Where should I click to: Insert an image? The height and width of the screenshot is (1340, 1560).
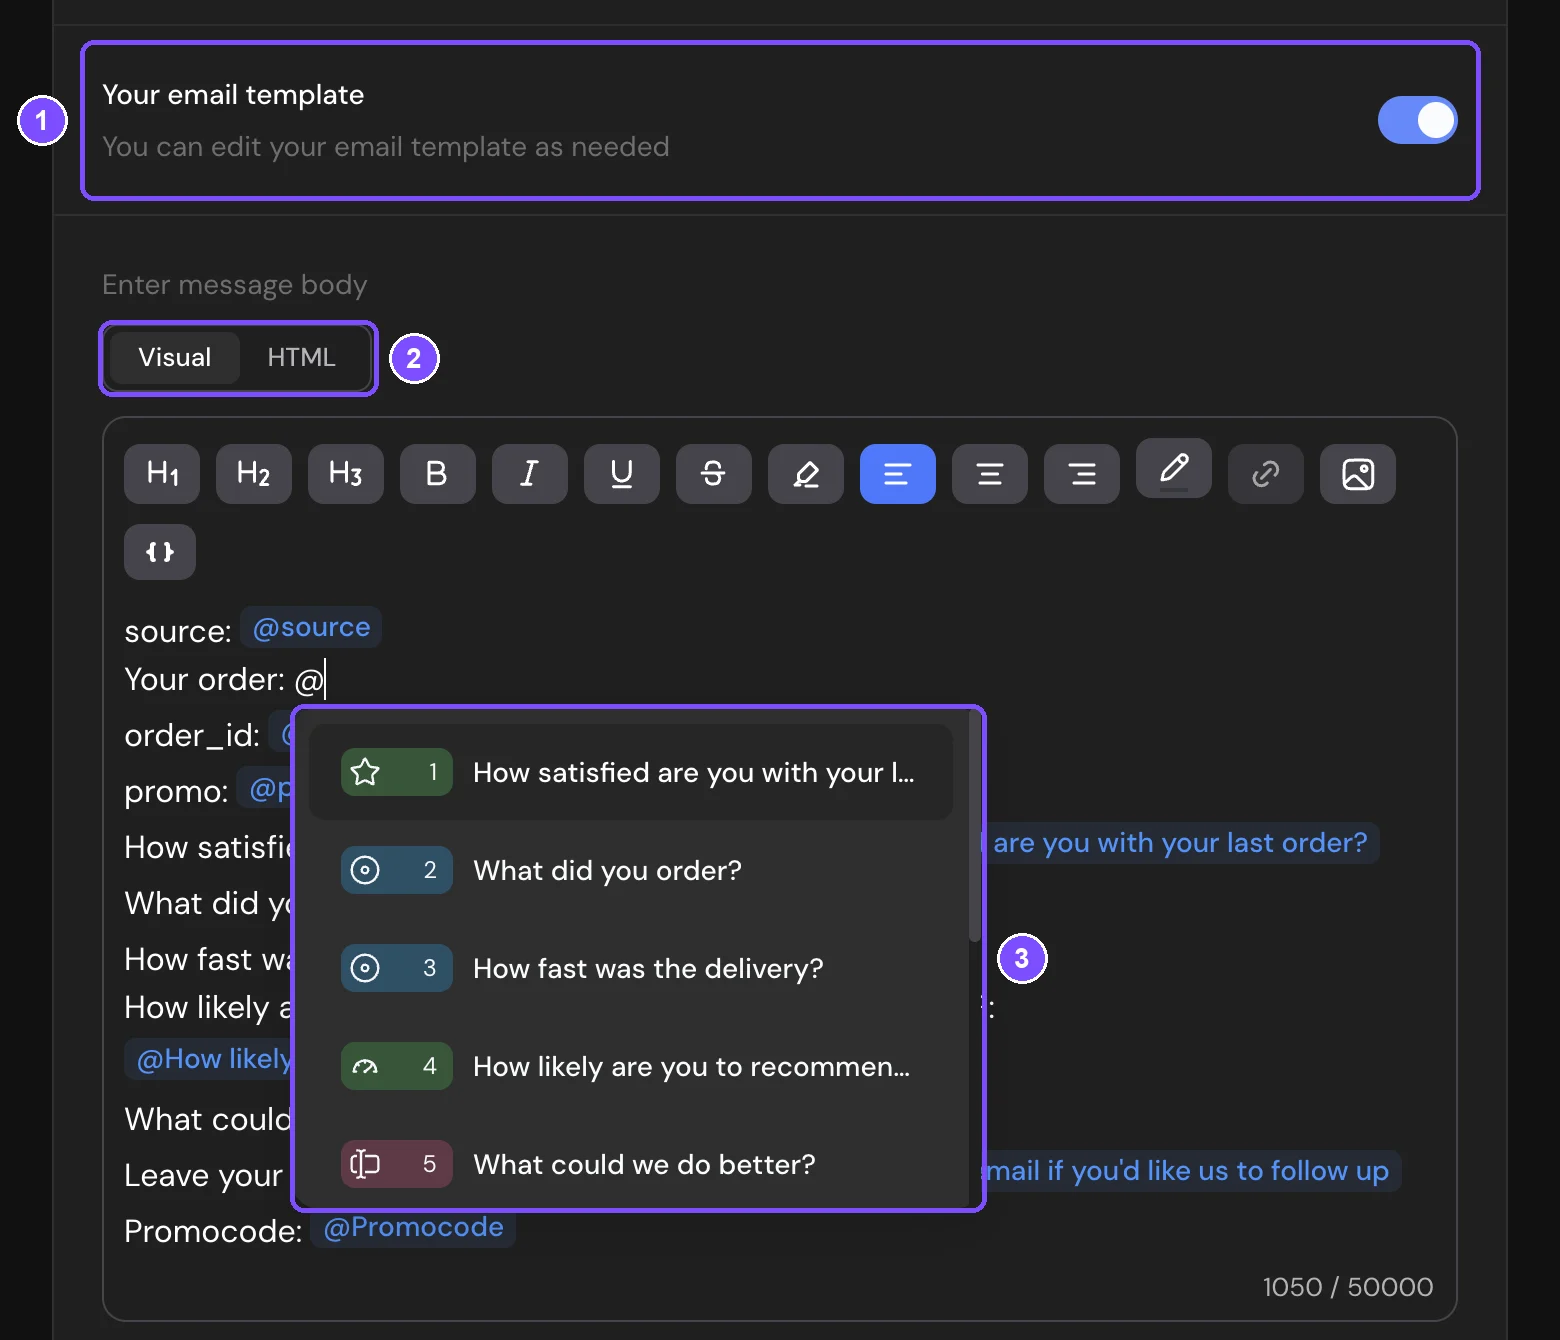click(x=1358, y=474)
